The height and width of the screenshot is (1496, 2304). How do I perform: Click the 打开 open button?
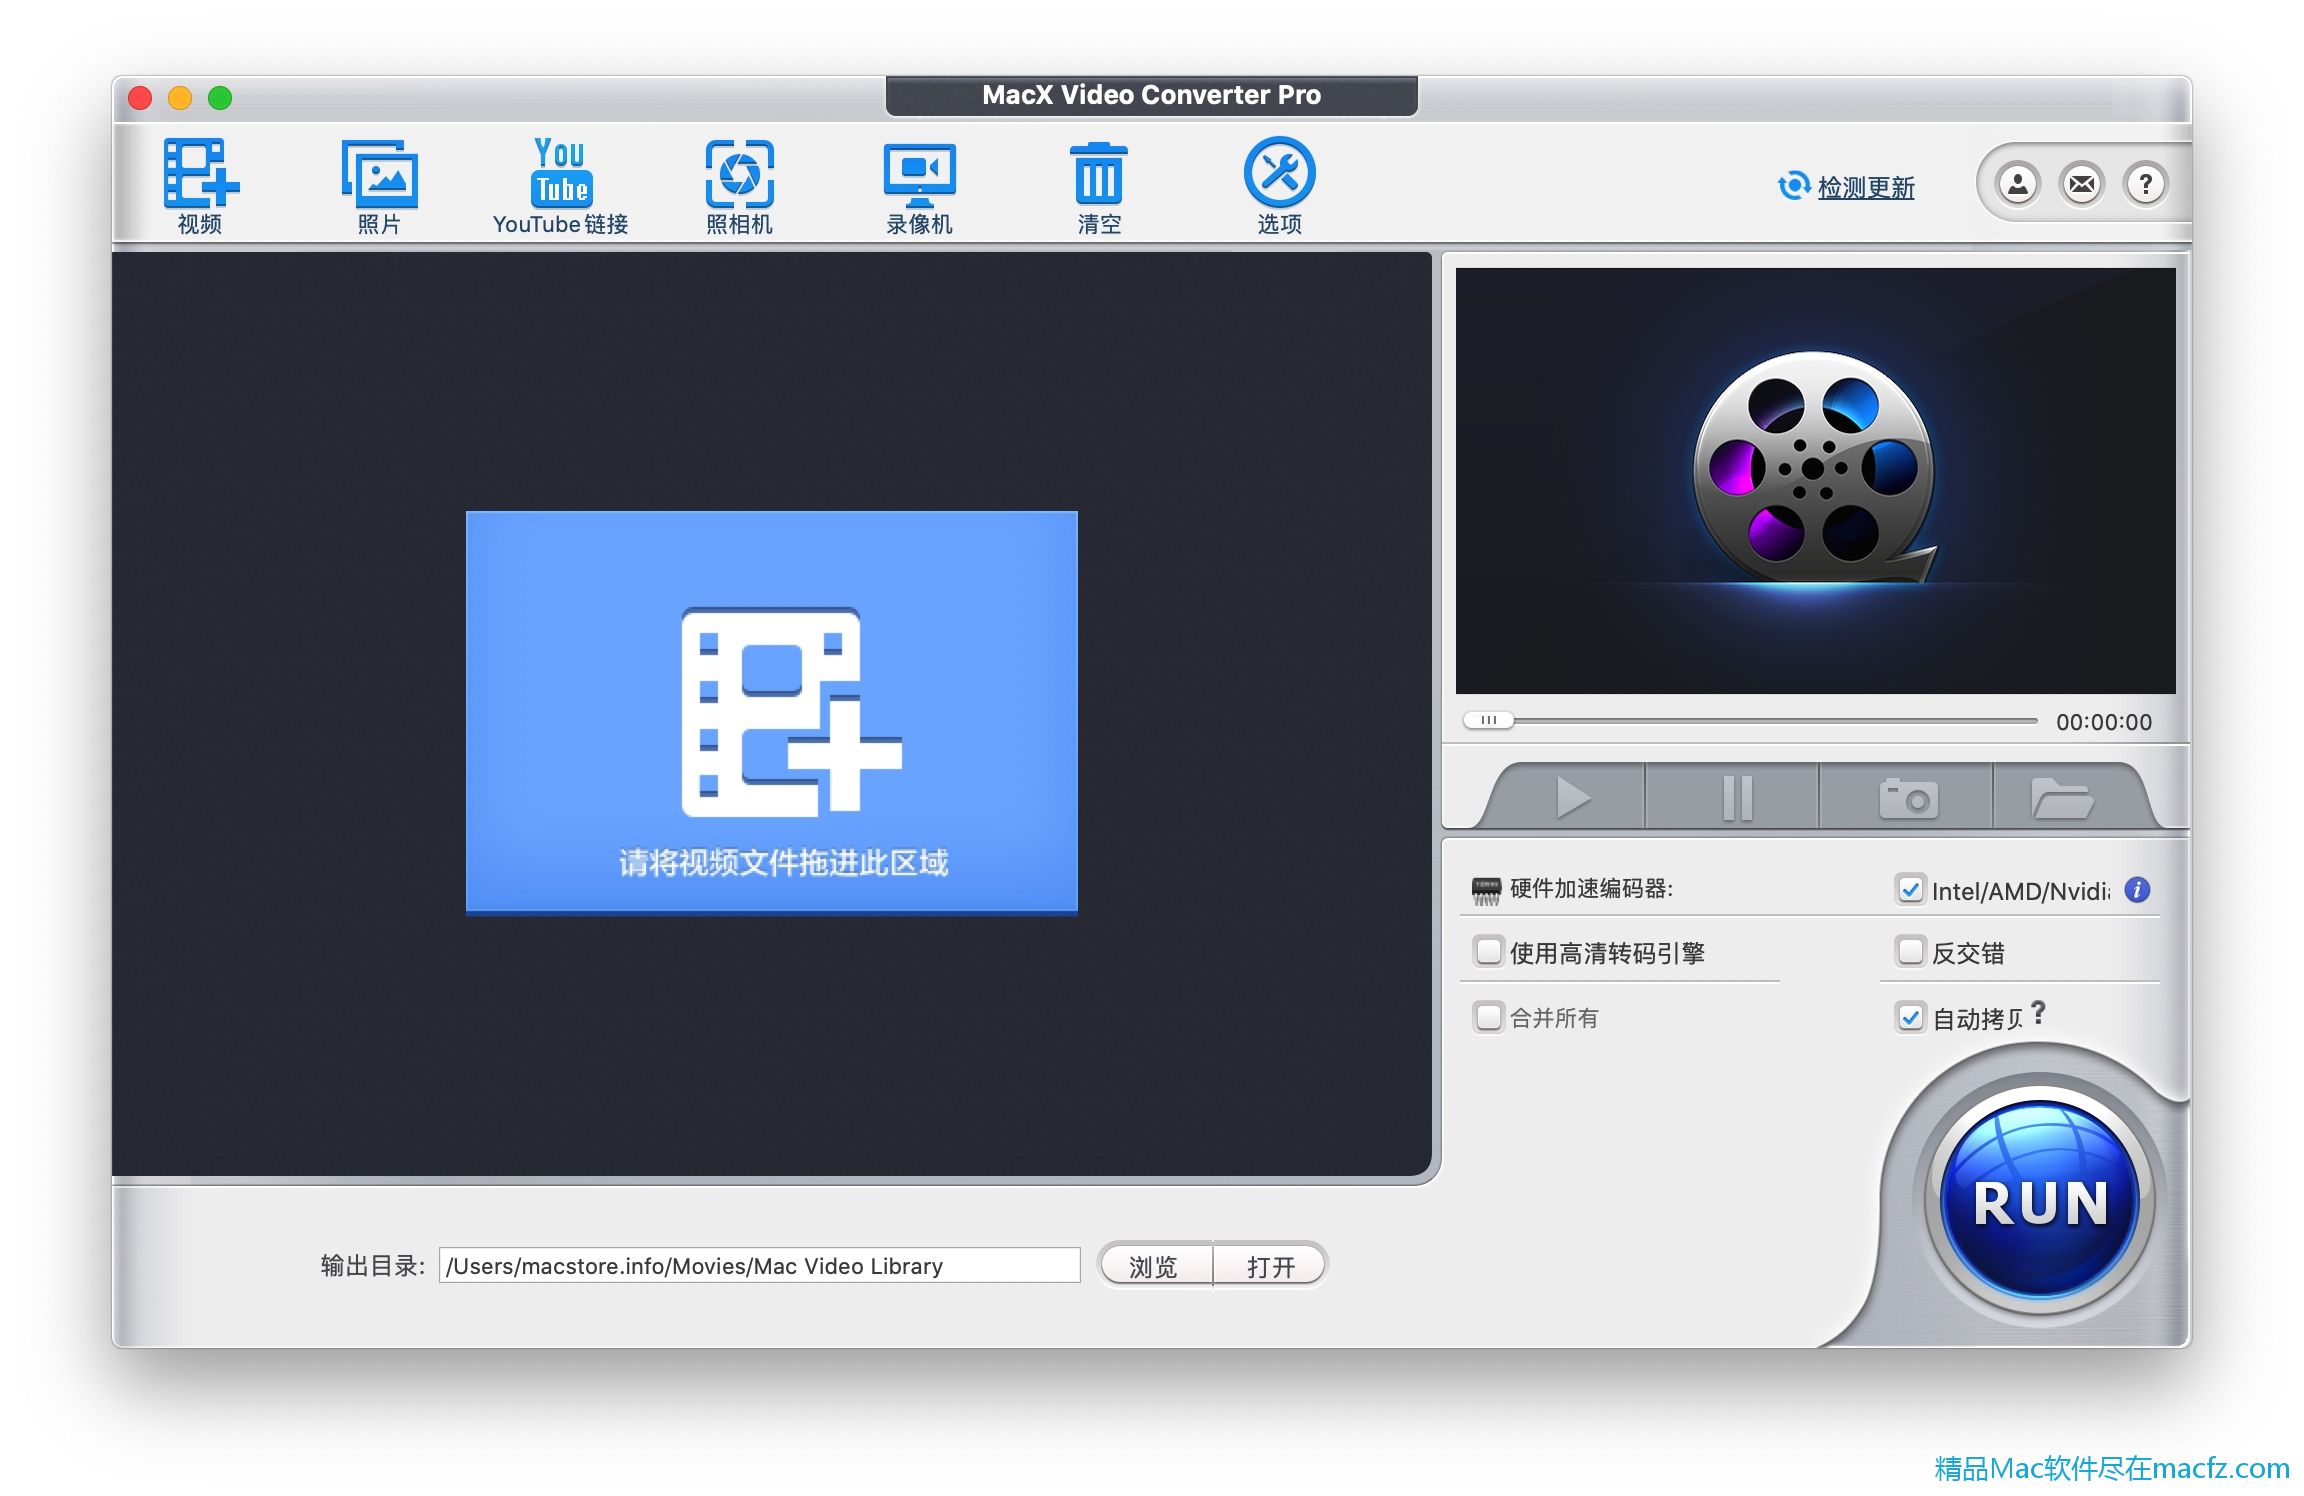coord(1270,1266)
